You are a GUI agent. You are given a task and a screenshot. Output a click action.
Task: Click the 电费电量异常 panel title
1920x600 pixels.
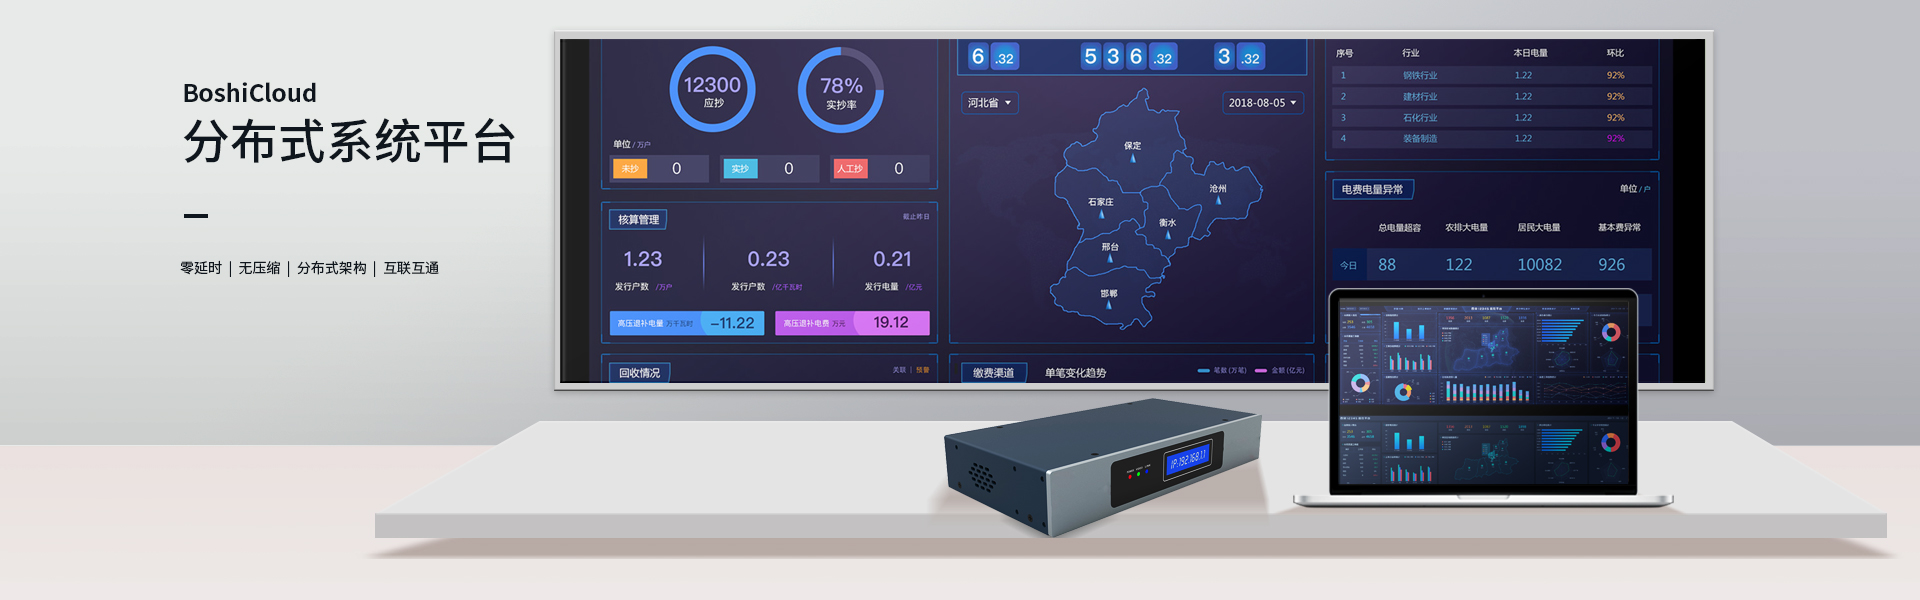click(1372, 189)
